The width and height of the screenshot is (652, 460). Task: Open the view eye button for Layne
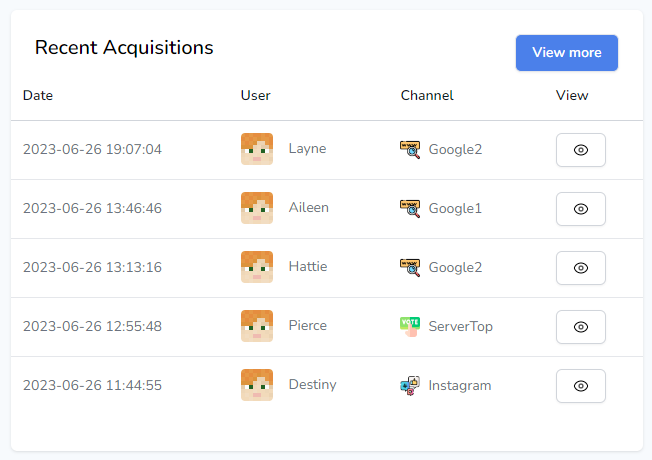581,150
